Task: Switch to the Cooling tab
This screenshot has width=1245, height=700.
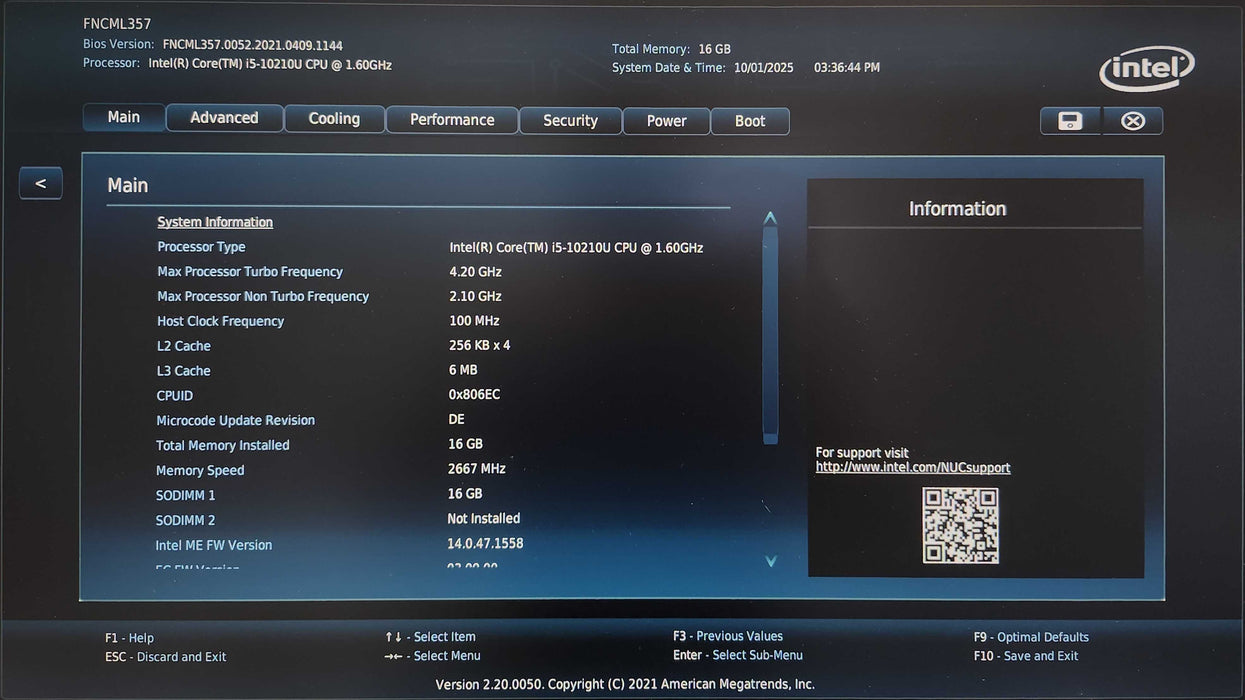Action: pyautogui.click(x=334, y=119)
